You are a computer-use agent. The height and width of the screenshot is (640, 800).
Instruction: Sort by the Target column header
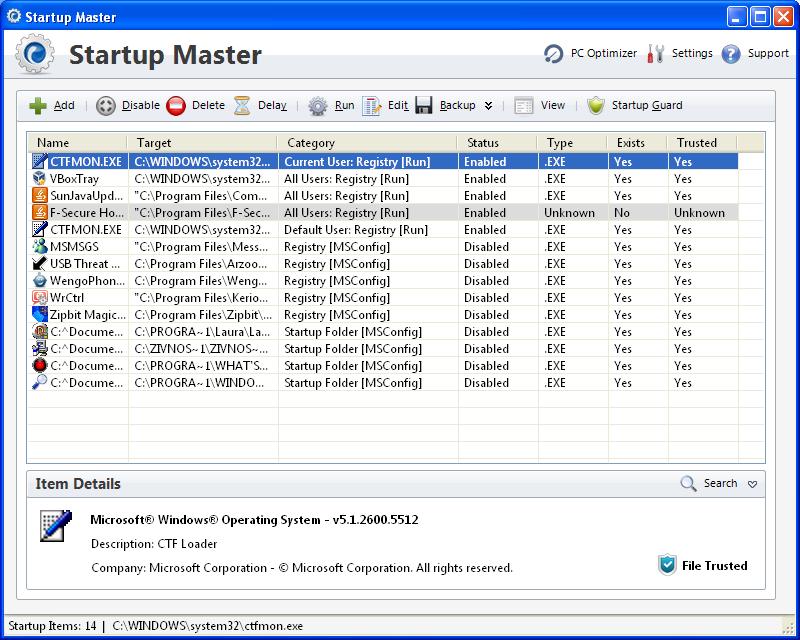click(202, 143)
